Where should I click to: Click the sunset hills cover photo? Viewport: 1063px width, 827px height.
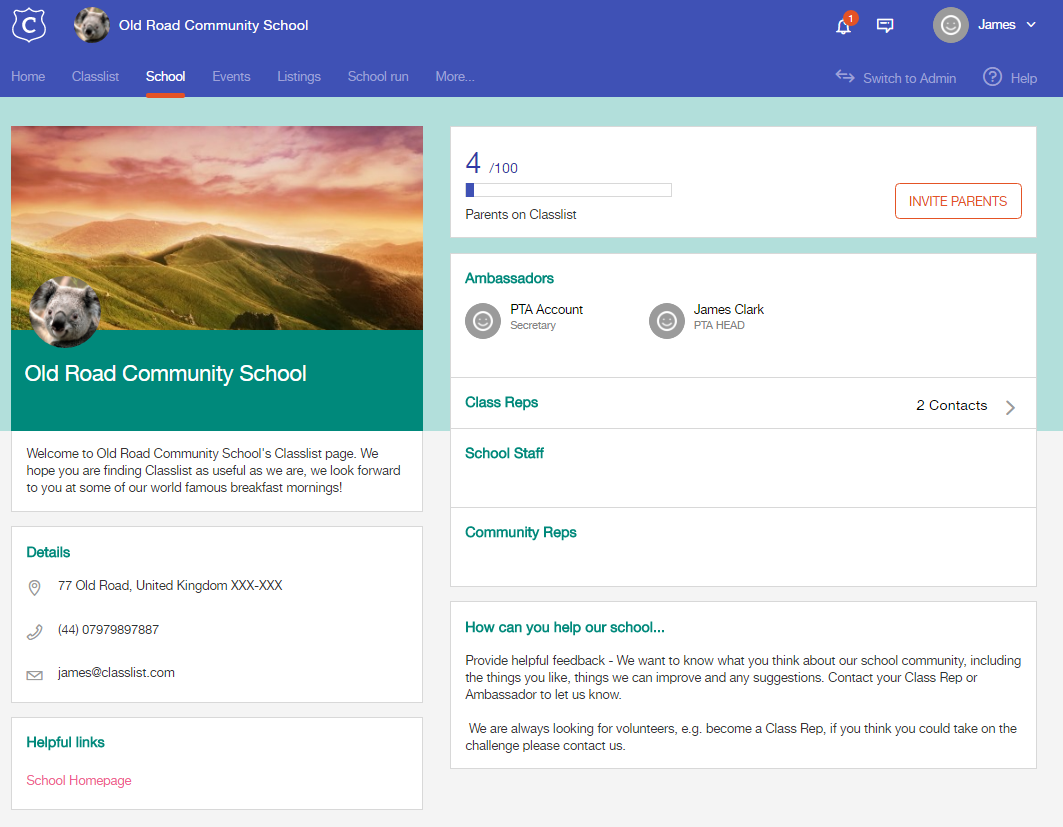click(217, 228)
